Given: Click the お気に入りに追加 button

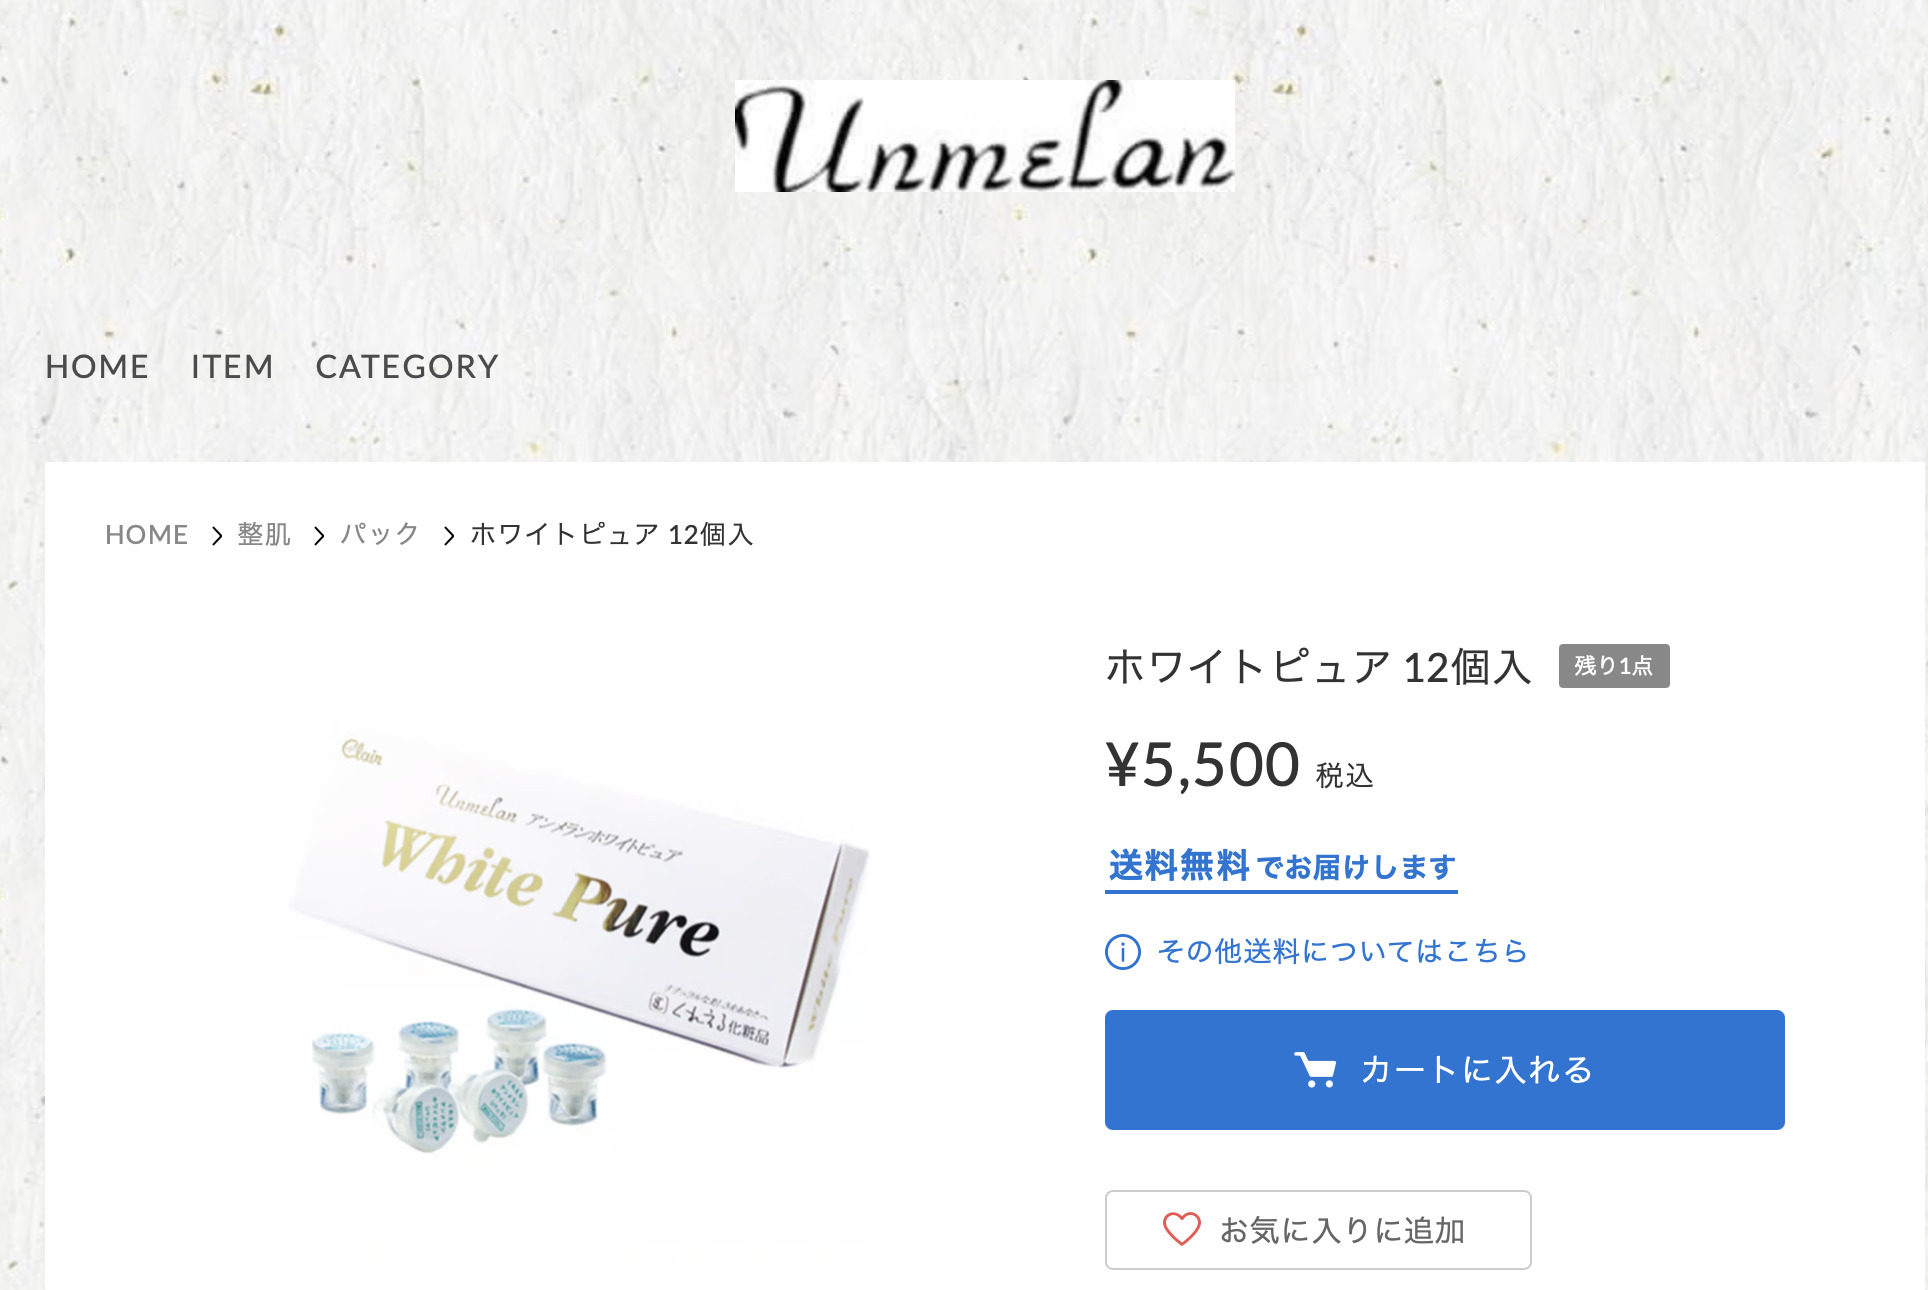Looking at the screenshot, I should coord(1318,1230).
